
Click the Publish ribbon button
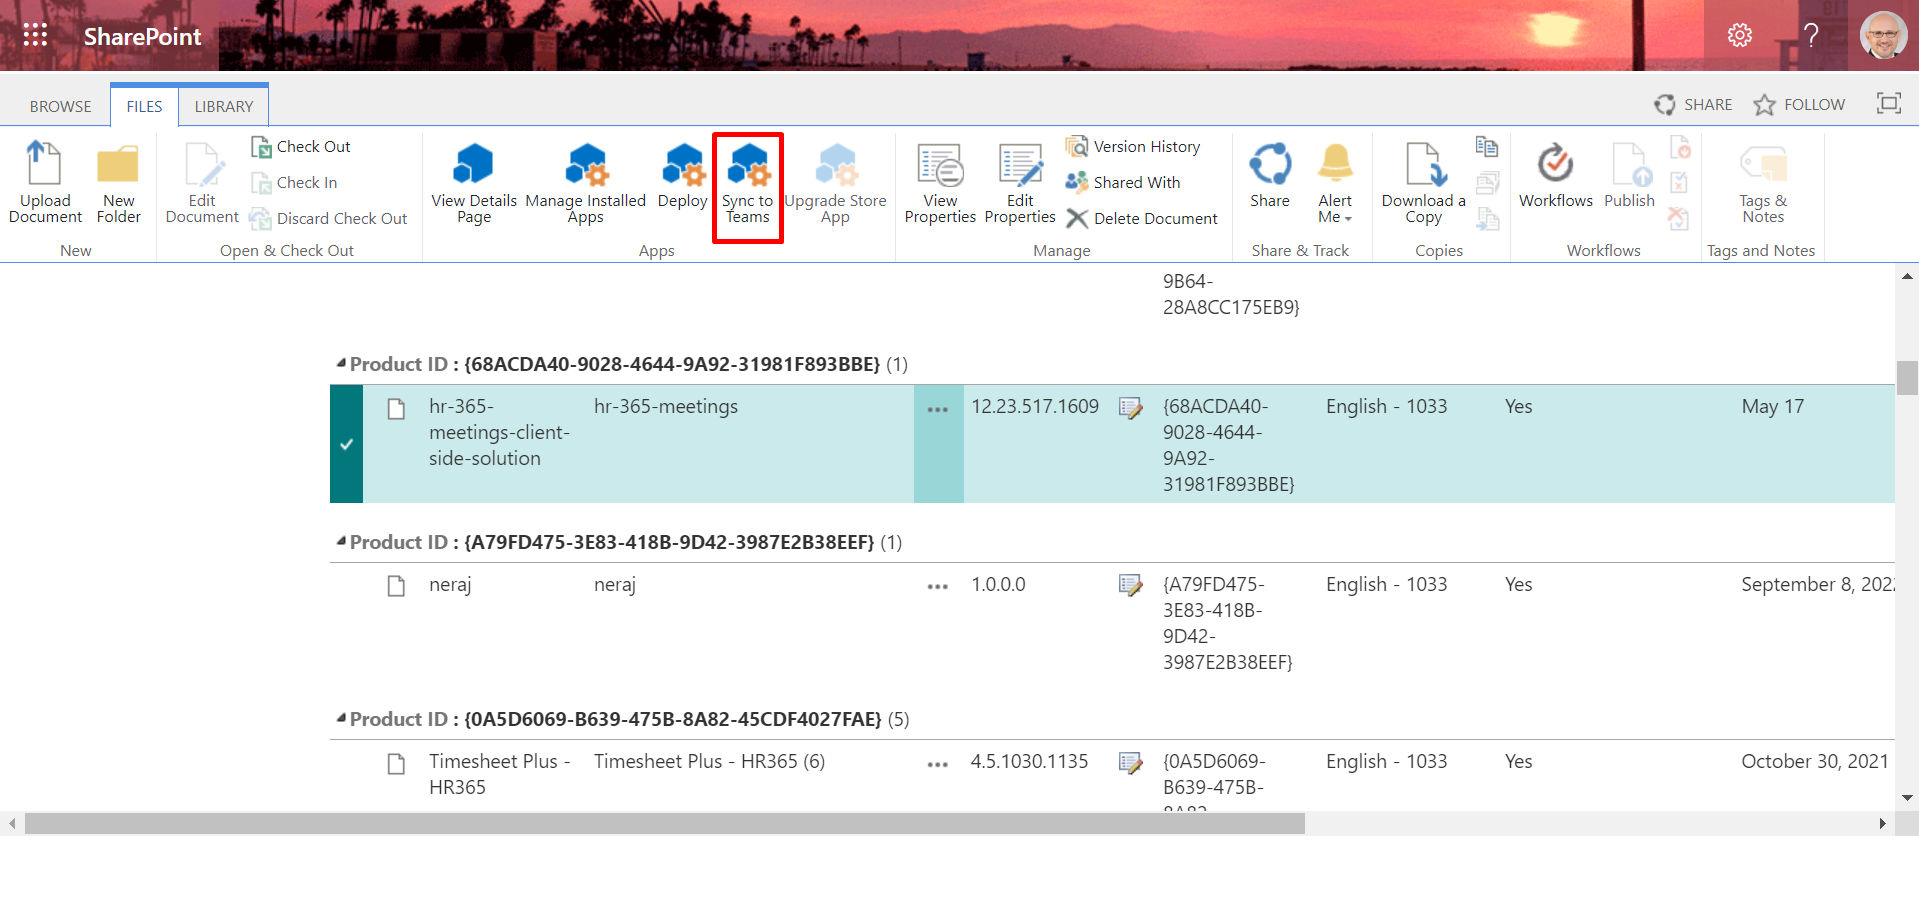tap(1630, 176)
